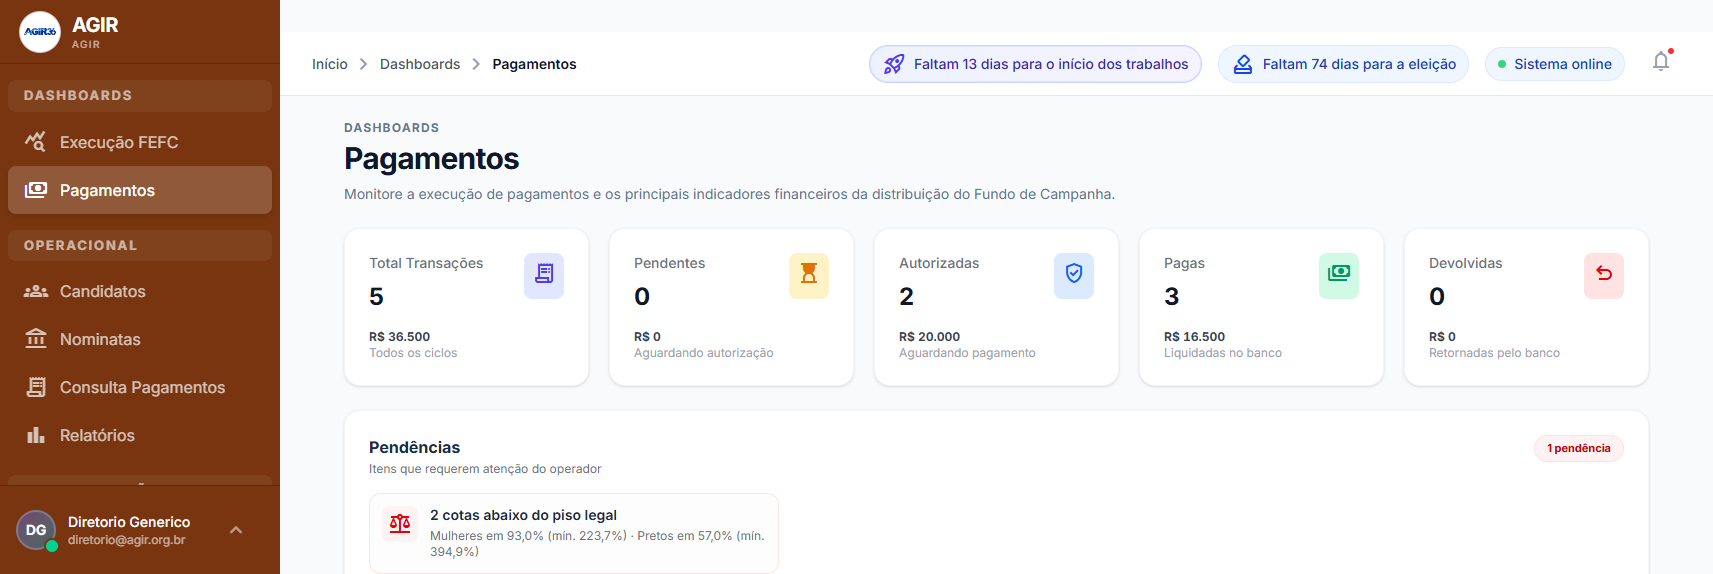Click the Pendentes card title
The width and height of the screenshot is (1713, 574).
pos(669,263)
